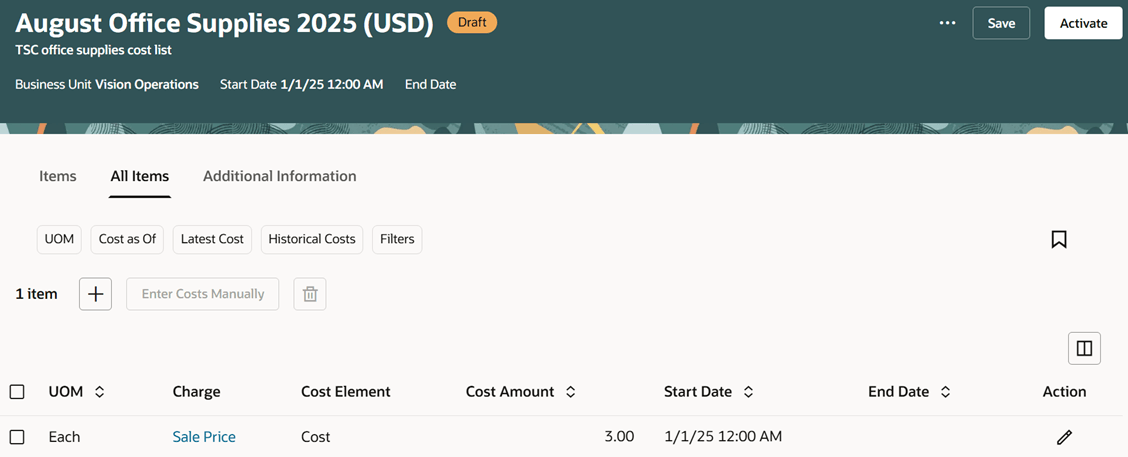Screen dimensions: 1128x457
Task: Check the Each row checkbox
Action: (x=17, y=437)
